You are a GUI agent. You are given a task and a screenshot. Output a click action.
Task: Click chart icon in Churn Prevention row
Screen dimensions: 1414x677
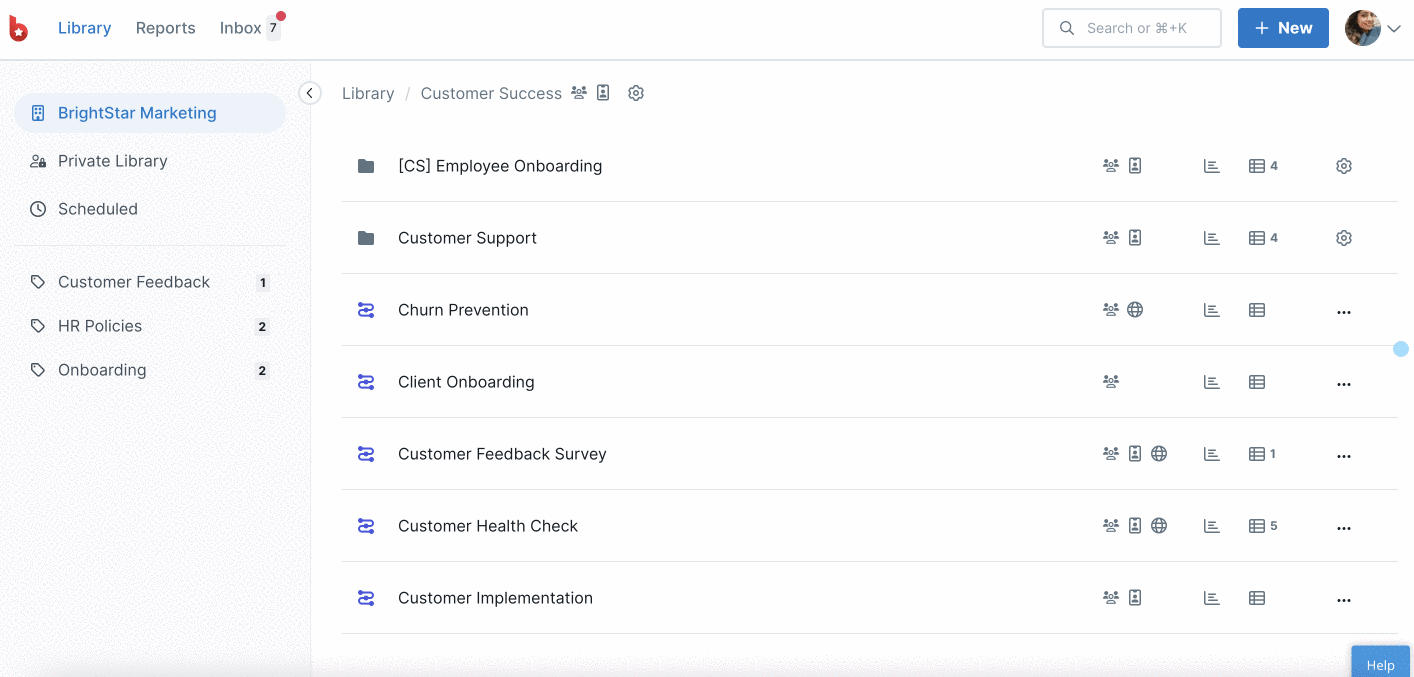[x=1212, y=310]
